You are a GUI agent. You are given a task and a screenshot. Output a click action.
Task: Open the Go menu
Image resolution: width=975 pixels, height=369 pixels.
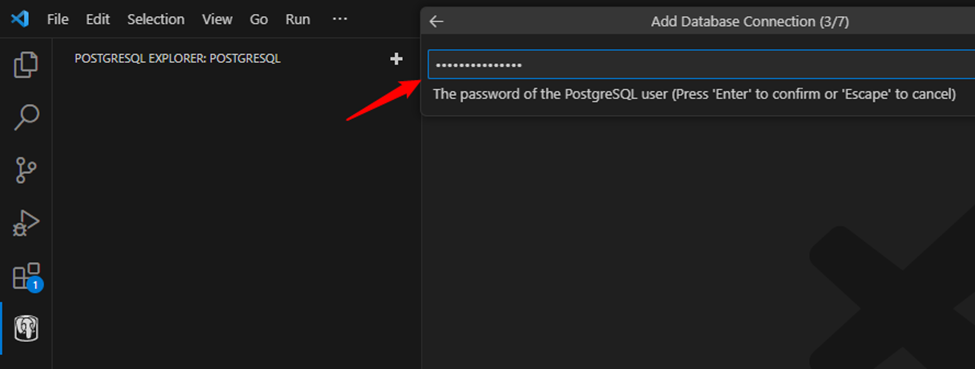259,19
